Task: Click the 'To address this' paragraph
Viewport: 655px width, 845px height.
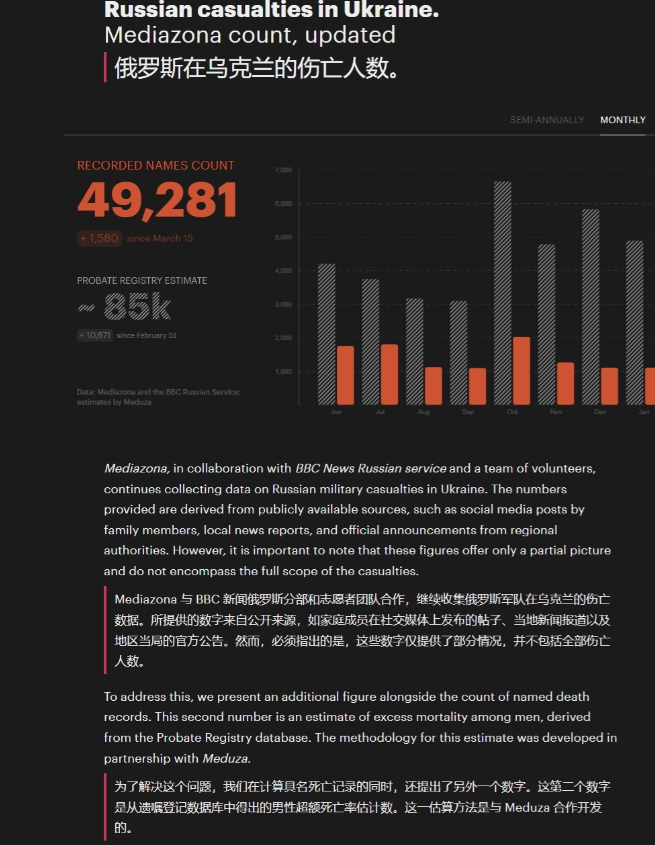Action: point(360,728)
